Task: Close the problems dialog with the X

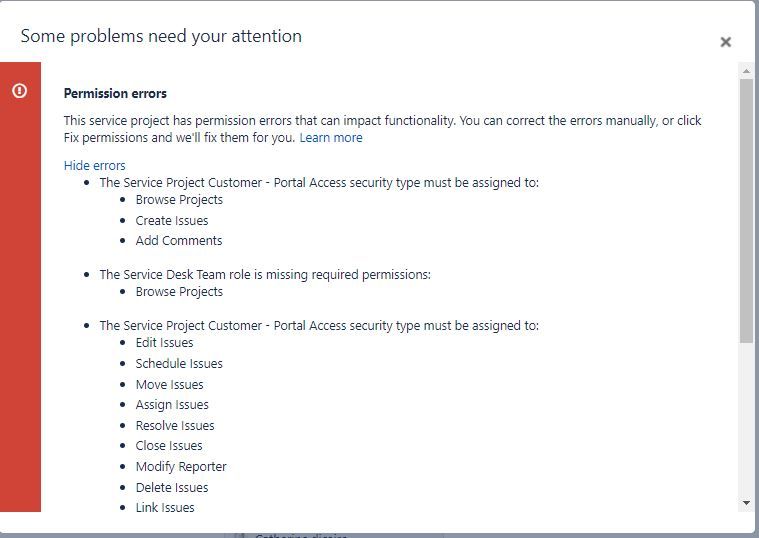Action: [725, 42]
